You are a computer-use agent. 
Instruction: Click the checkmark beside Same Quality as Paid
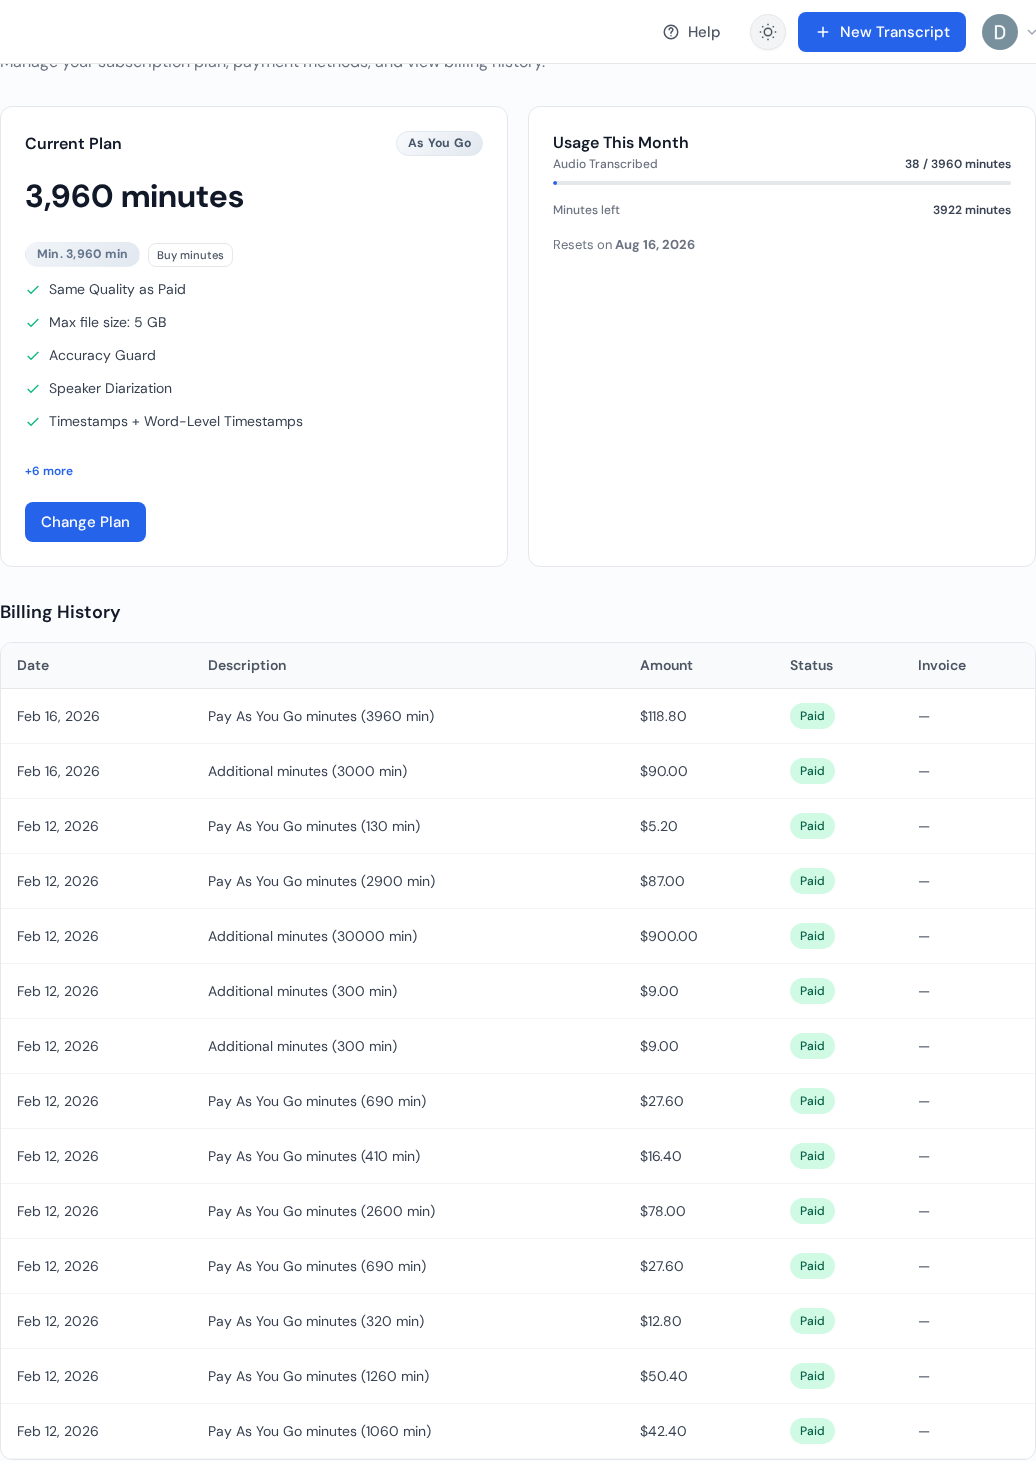(x=33, y=289)
